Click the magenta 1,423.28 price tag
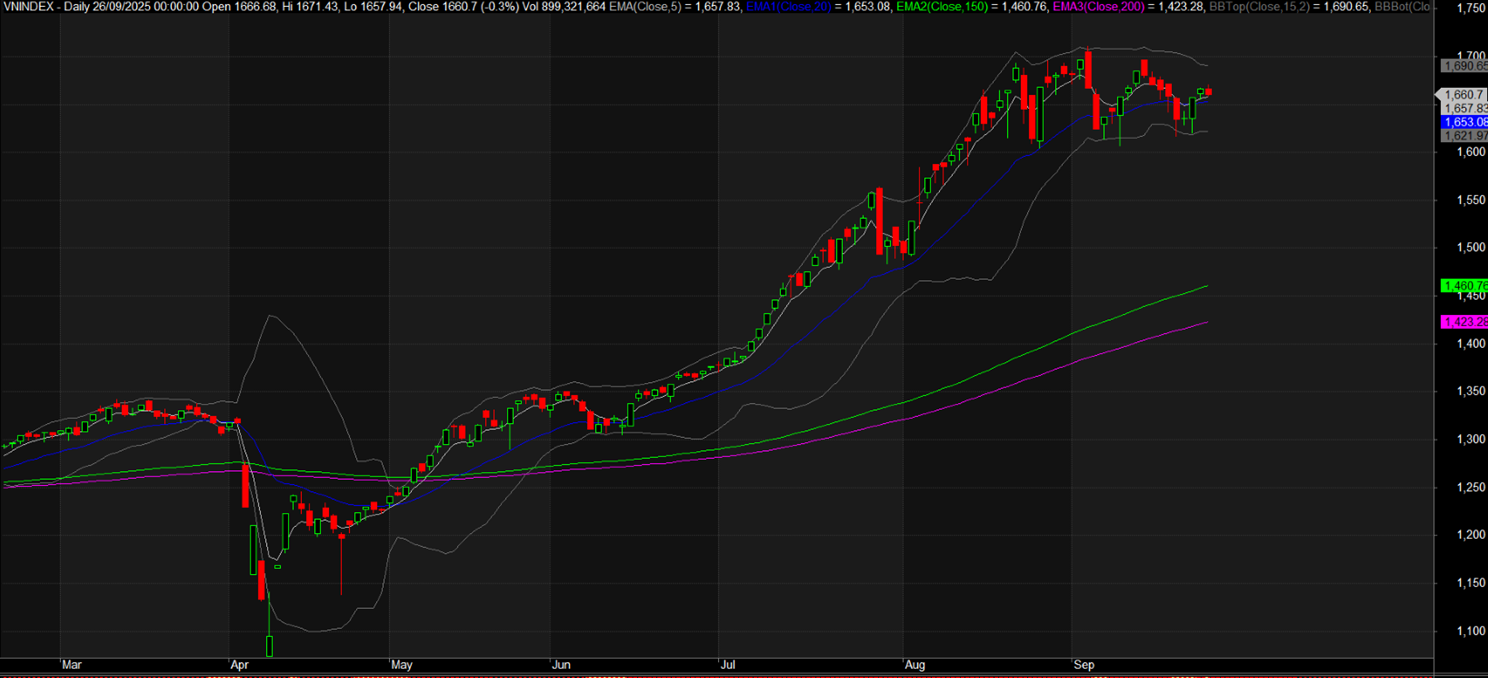 pyautogui.click(x=1464, y=322)
